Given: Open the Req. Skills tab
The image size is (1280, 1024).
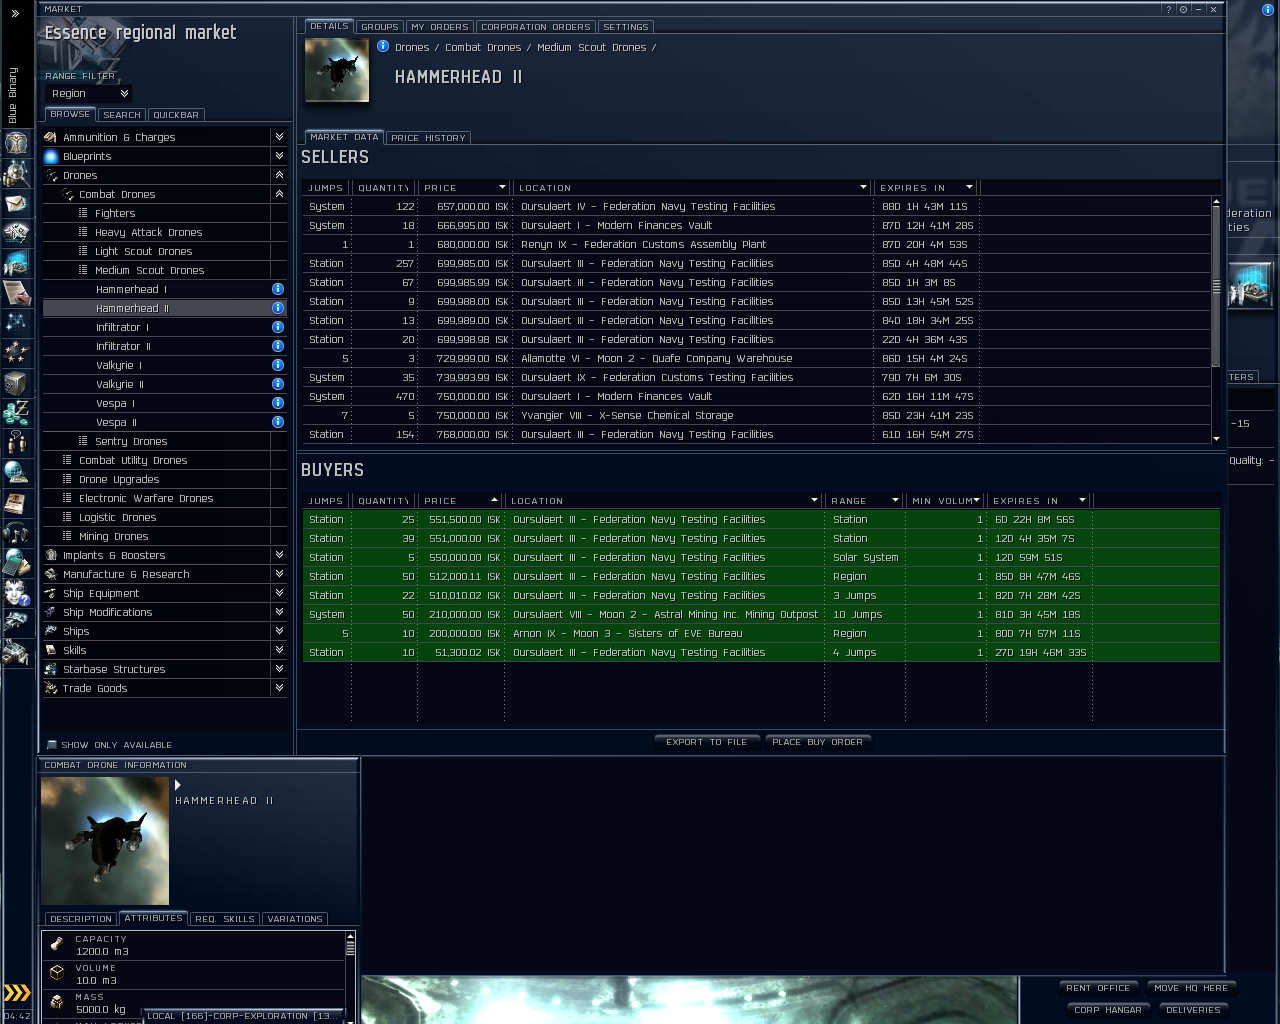Looking at the screenshot, I should (x=225, y=919).
